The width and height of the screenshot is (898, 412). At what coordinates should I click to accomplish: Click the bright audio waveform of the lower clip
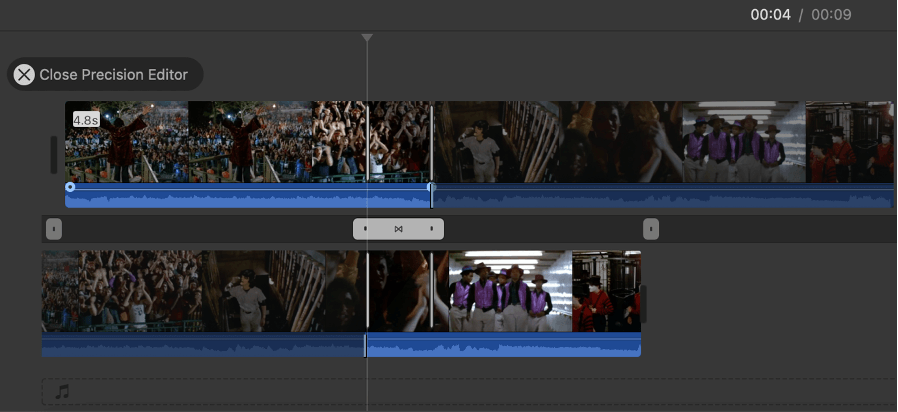click(x=504, y=347)
